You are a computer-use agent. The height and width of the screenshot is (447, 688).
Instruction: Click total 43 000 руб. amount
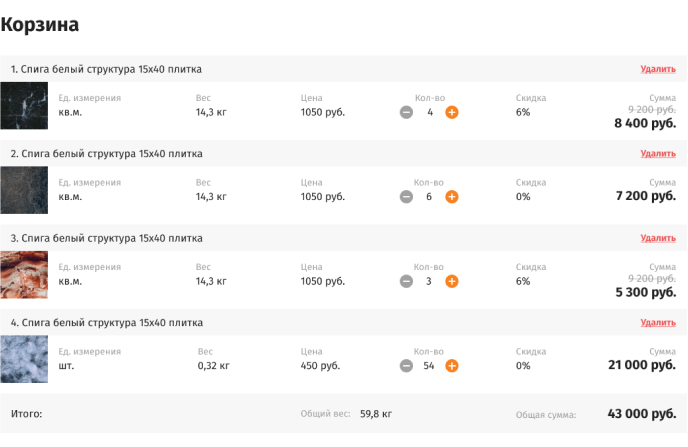click(642, 414)
